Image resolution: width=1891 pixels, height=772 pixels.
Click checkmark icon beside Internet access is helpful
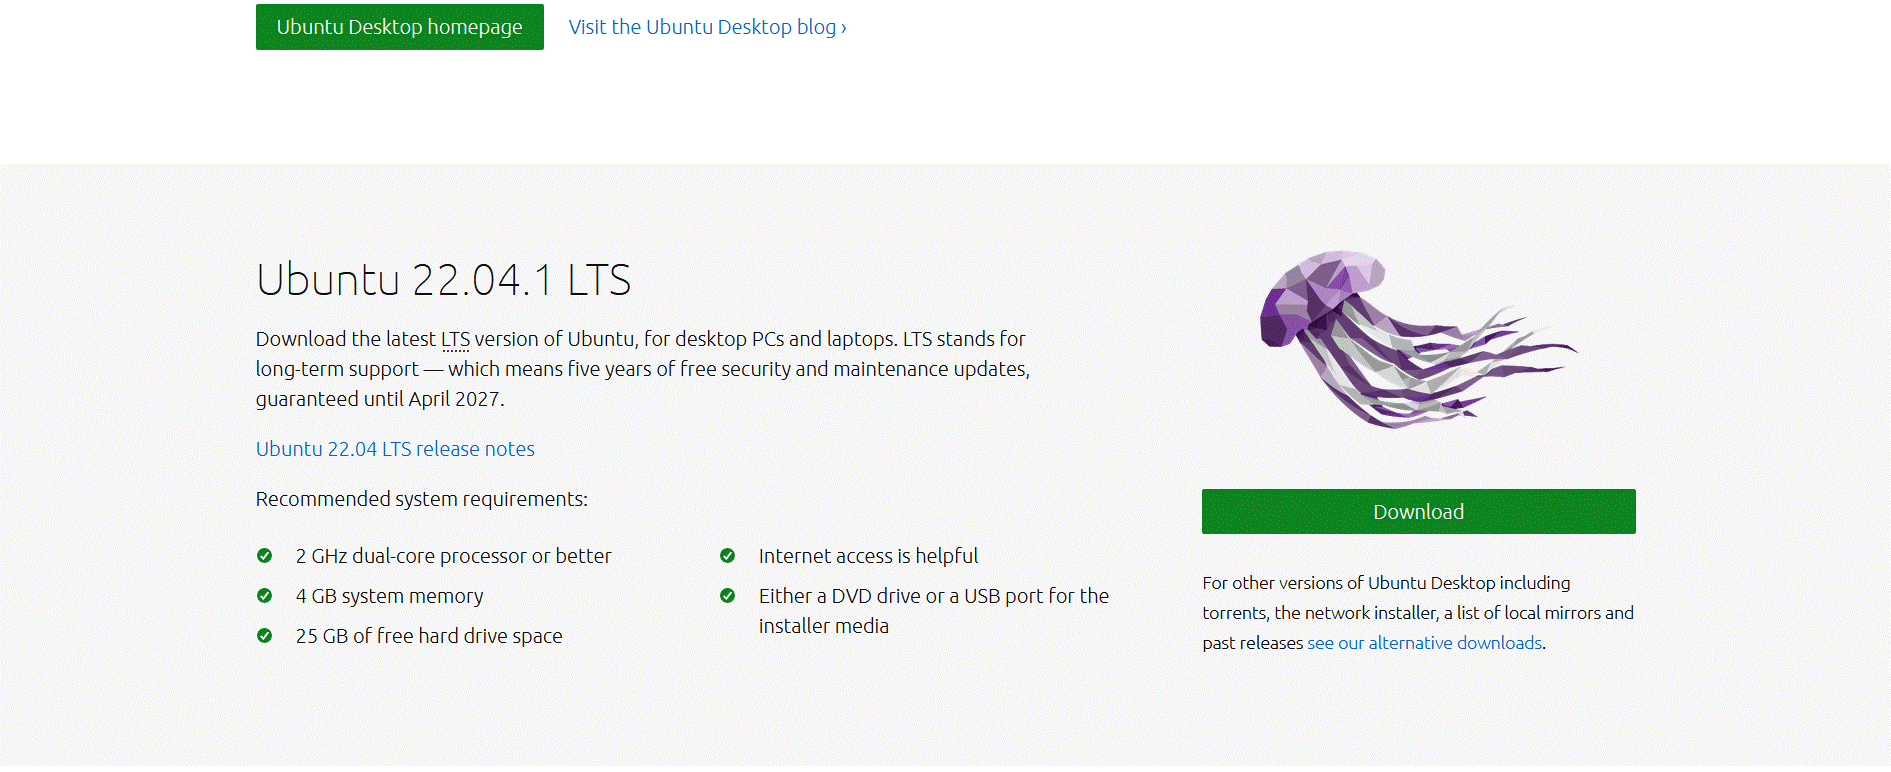coord(728,556)
